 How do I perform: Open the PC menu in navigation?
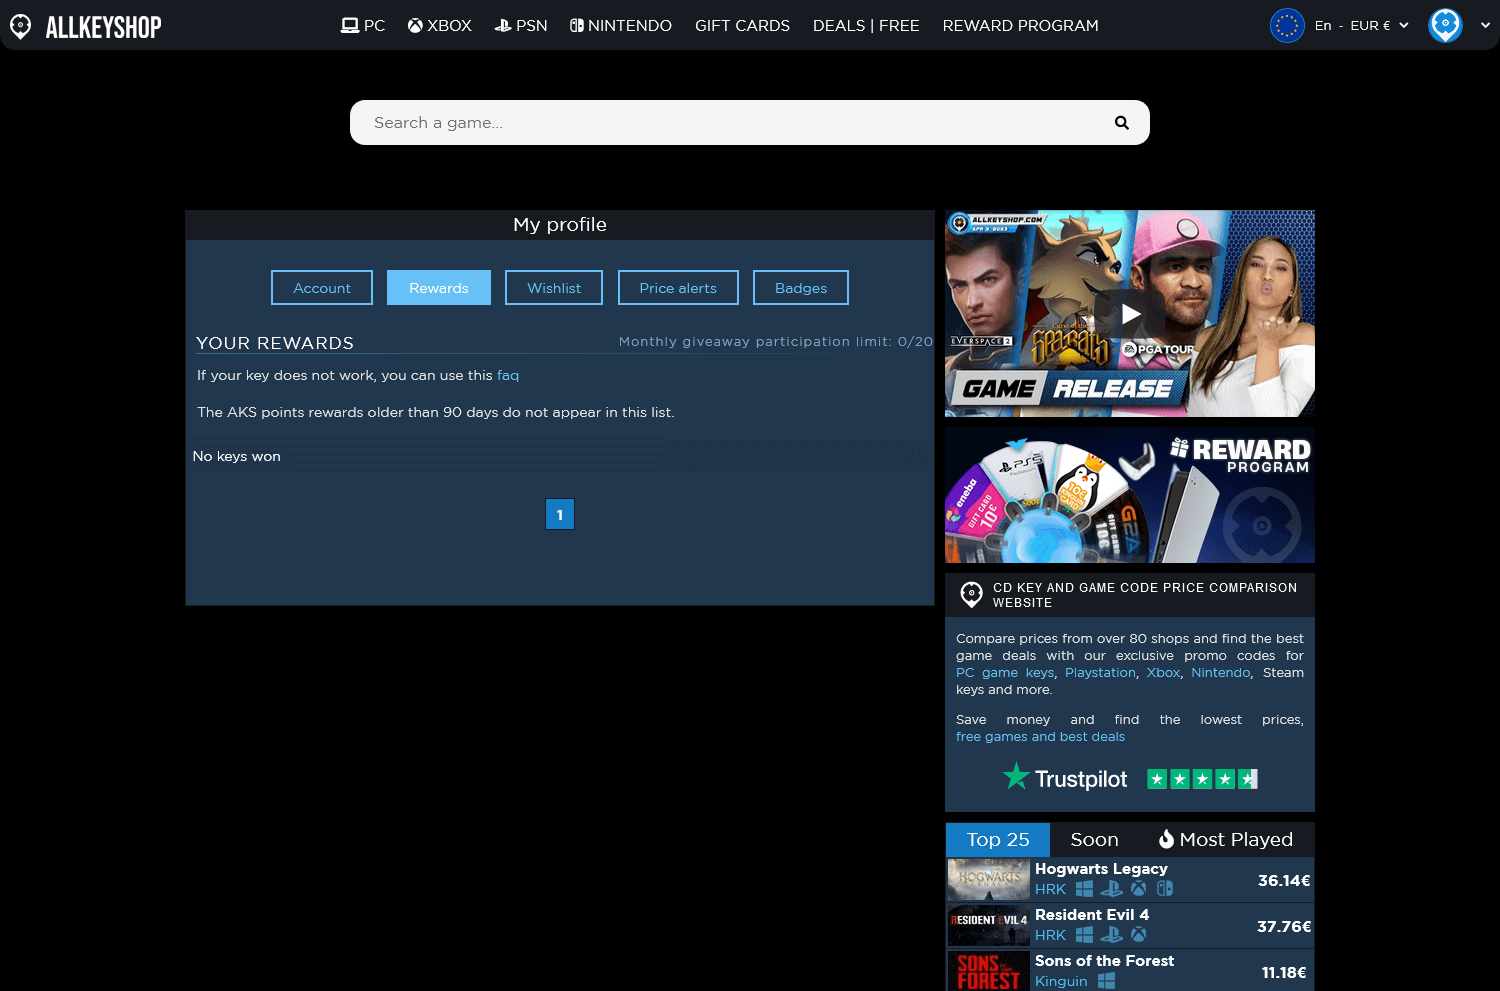[x=363, y=26]
